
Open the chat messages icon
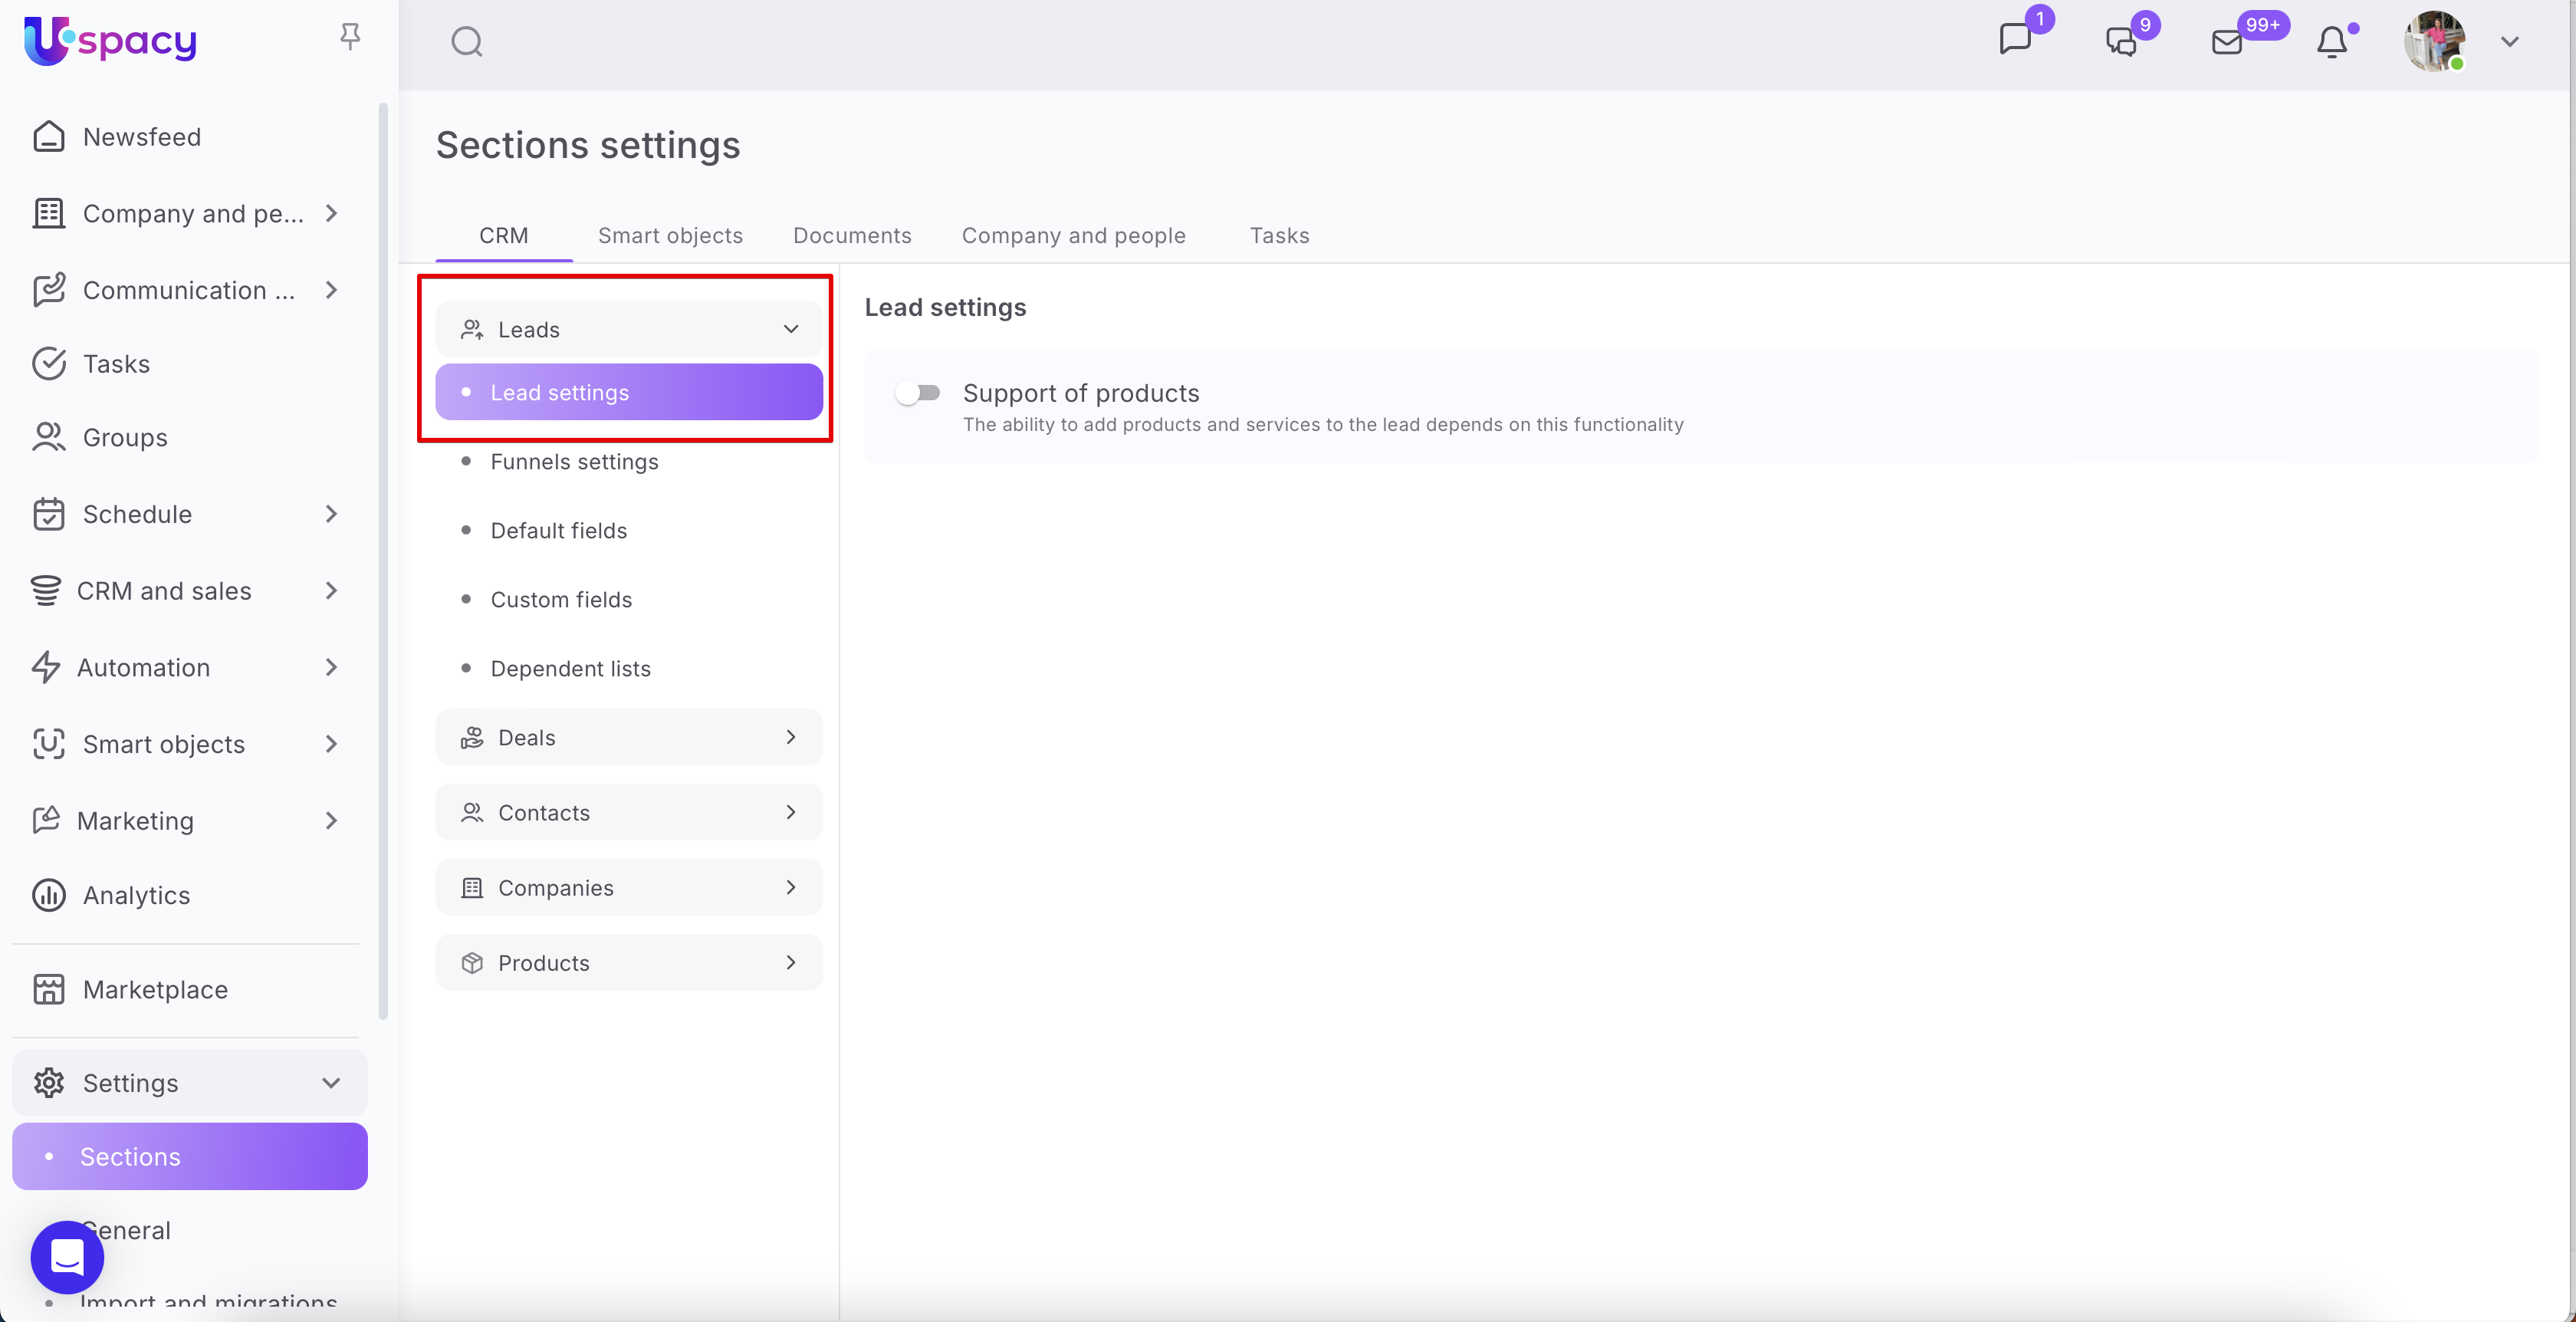click(2015, 41)
